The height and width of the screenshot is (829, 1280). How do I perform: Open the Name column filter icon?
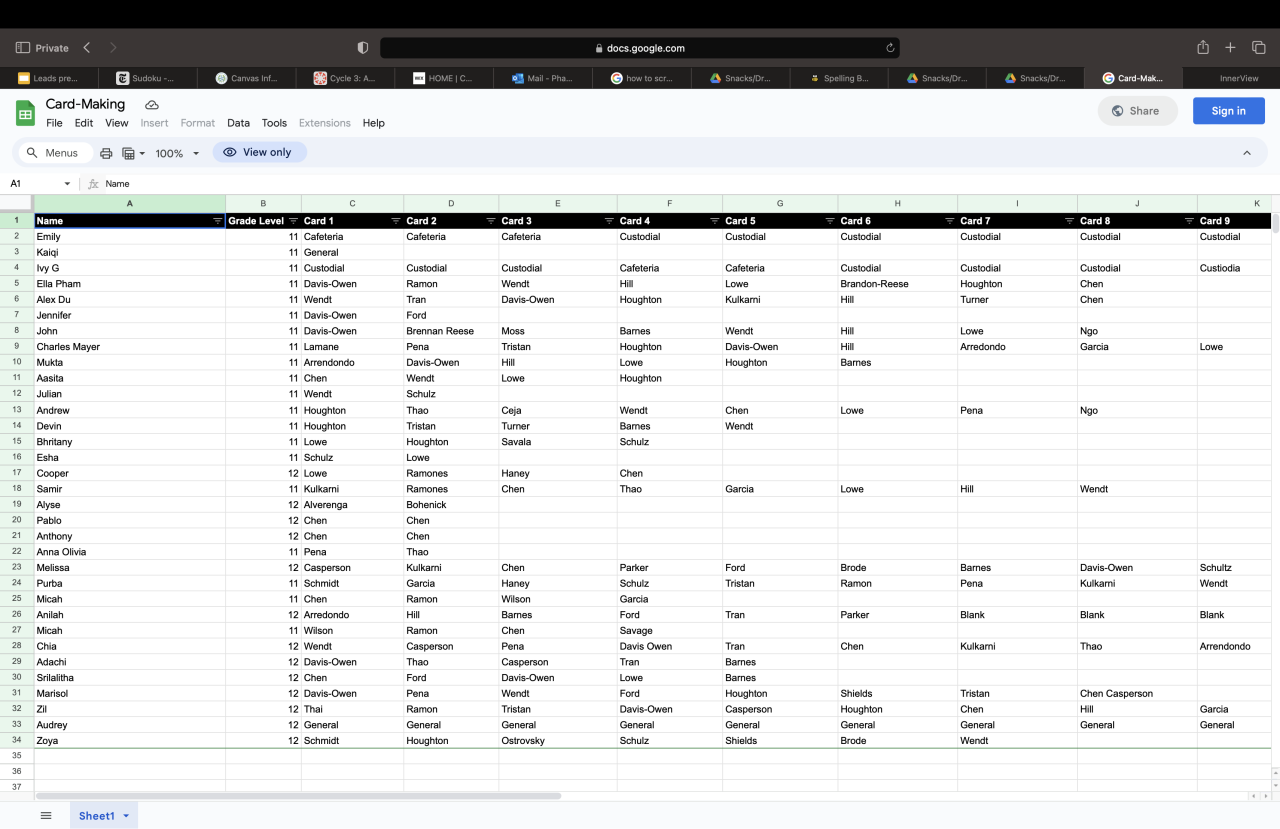[218, 221]
